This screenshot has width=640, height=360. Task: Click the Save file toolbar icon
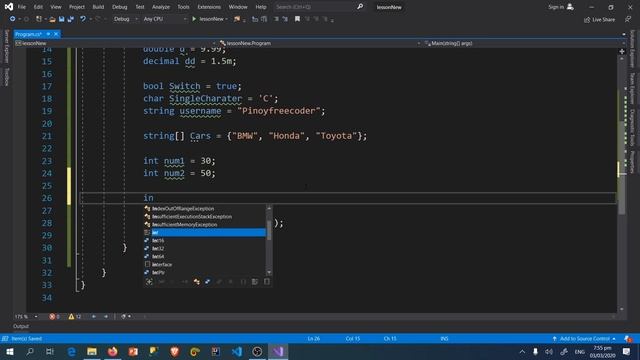click(x=62, y=19)
